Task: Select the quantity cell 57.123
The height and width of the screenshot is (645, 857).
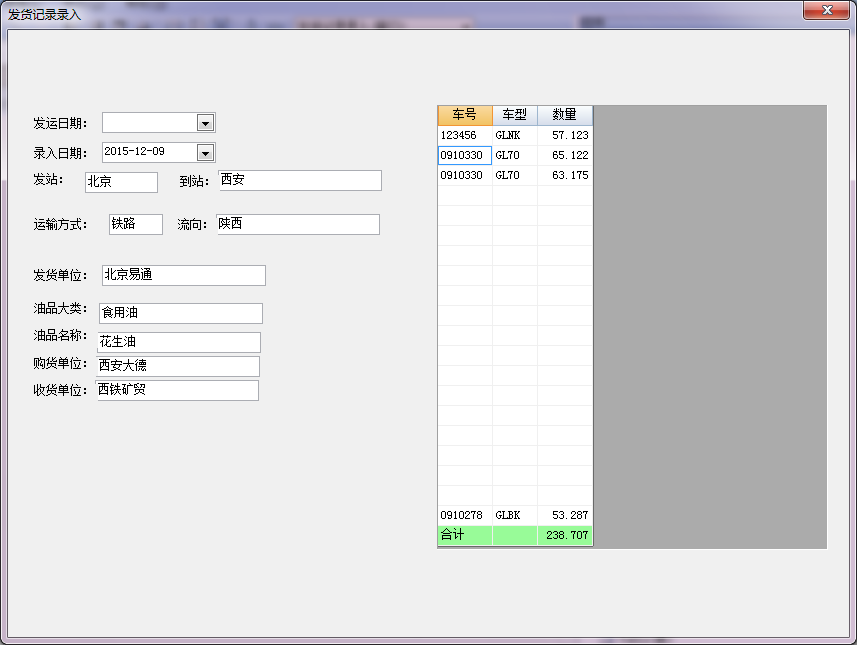Action: click(565, 135)
